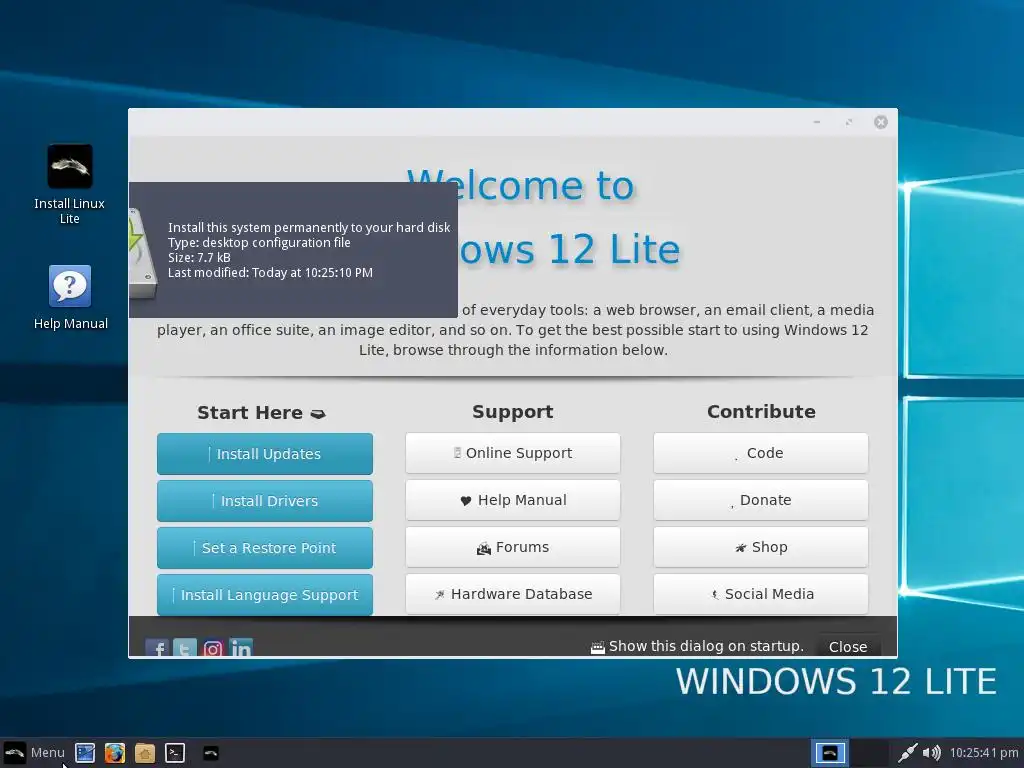Select the Welcome window taskbar entry
1024x768 pixels.
210,753
